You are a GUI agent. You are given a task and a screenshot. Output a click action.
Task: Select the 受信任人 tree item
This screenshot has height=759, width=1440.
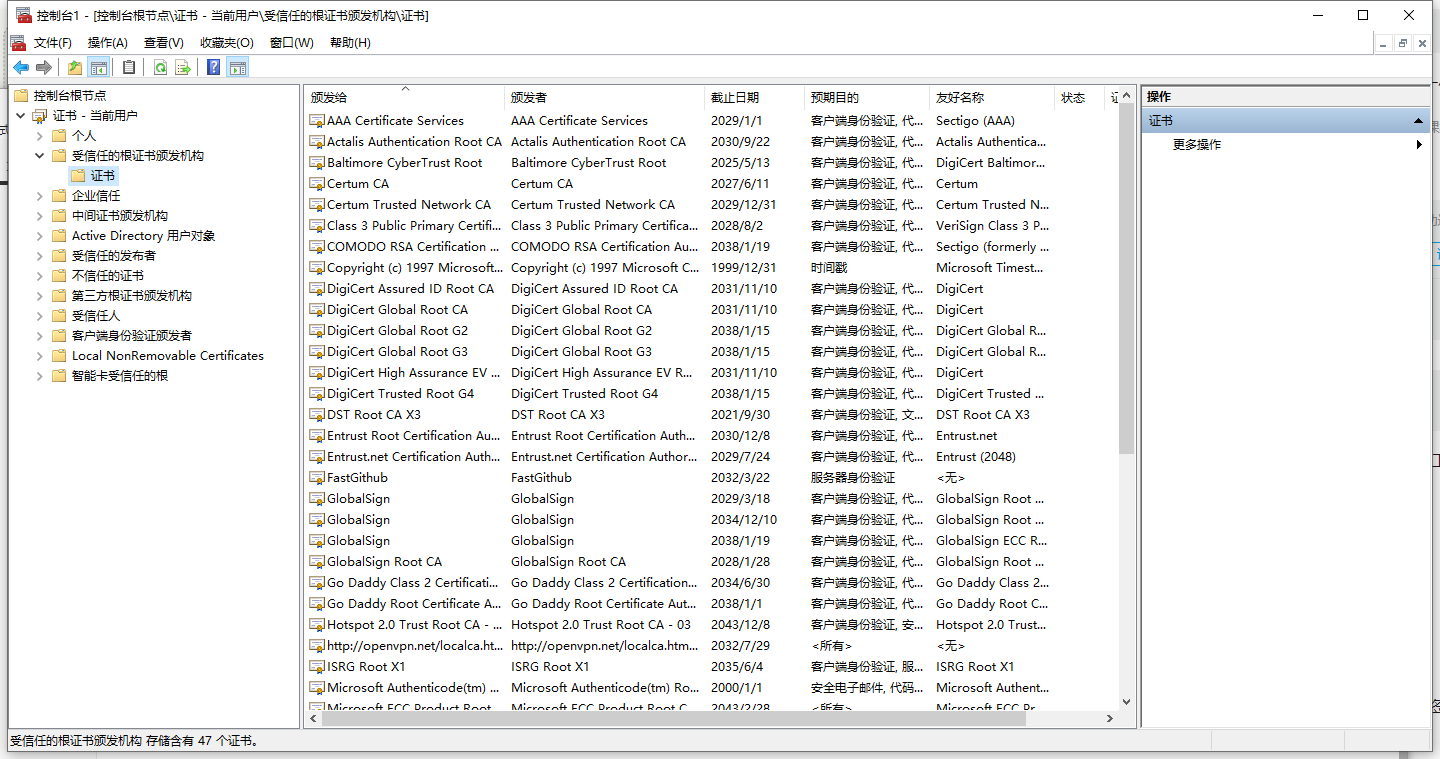pos(96,315)
